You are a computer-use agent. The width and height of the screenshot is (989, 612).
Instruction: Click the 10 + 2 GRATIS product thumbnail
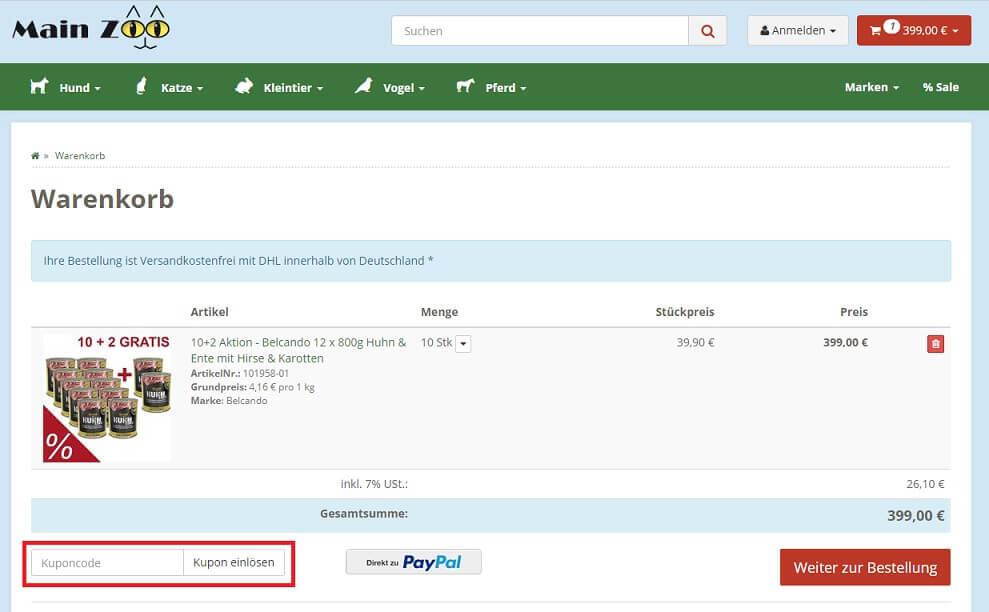(107, 397)
